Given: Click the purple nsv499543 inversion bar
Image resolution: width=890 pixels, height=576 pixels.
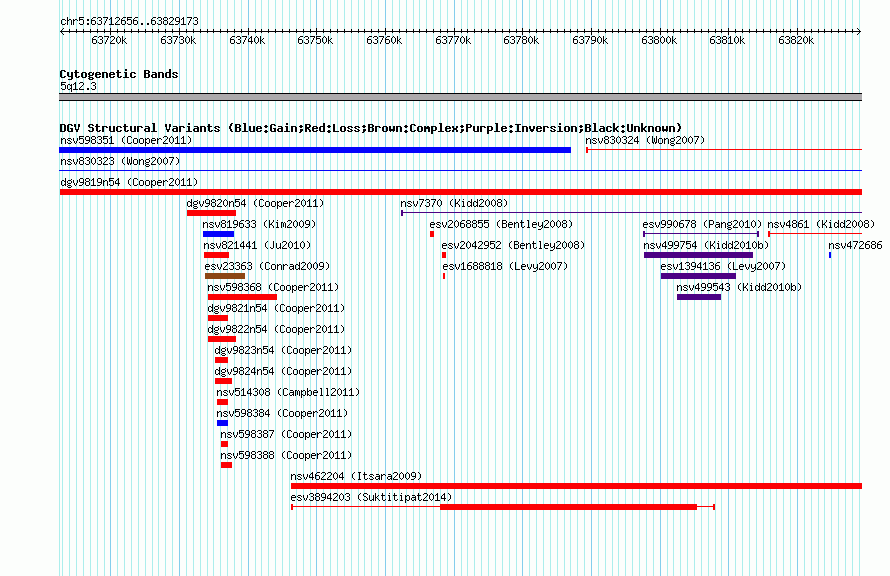Looking at the screenshot, I should pos(699,297).
